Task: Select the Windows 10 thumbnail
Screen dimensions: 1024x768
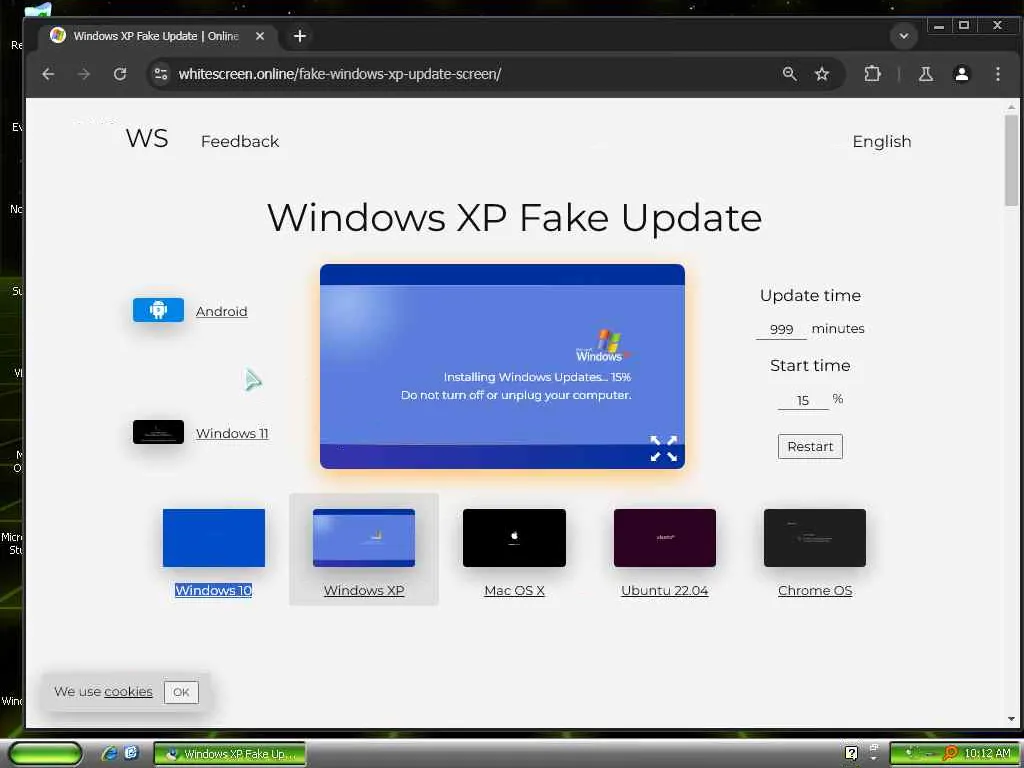Action: [x=214, y=537]
